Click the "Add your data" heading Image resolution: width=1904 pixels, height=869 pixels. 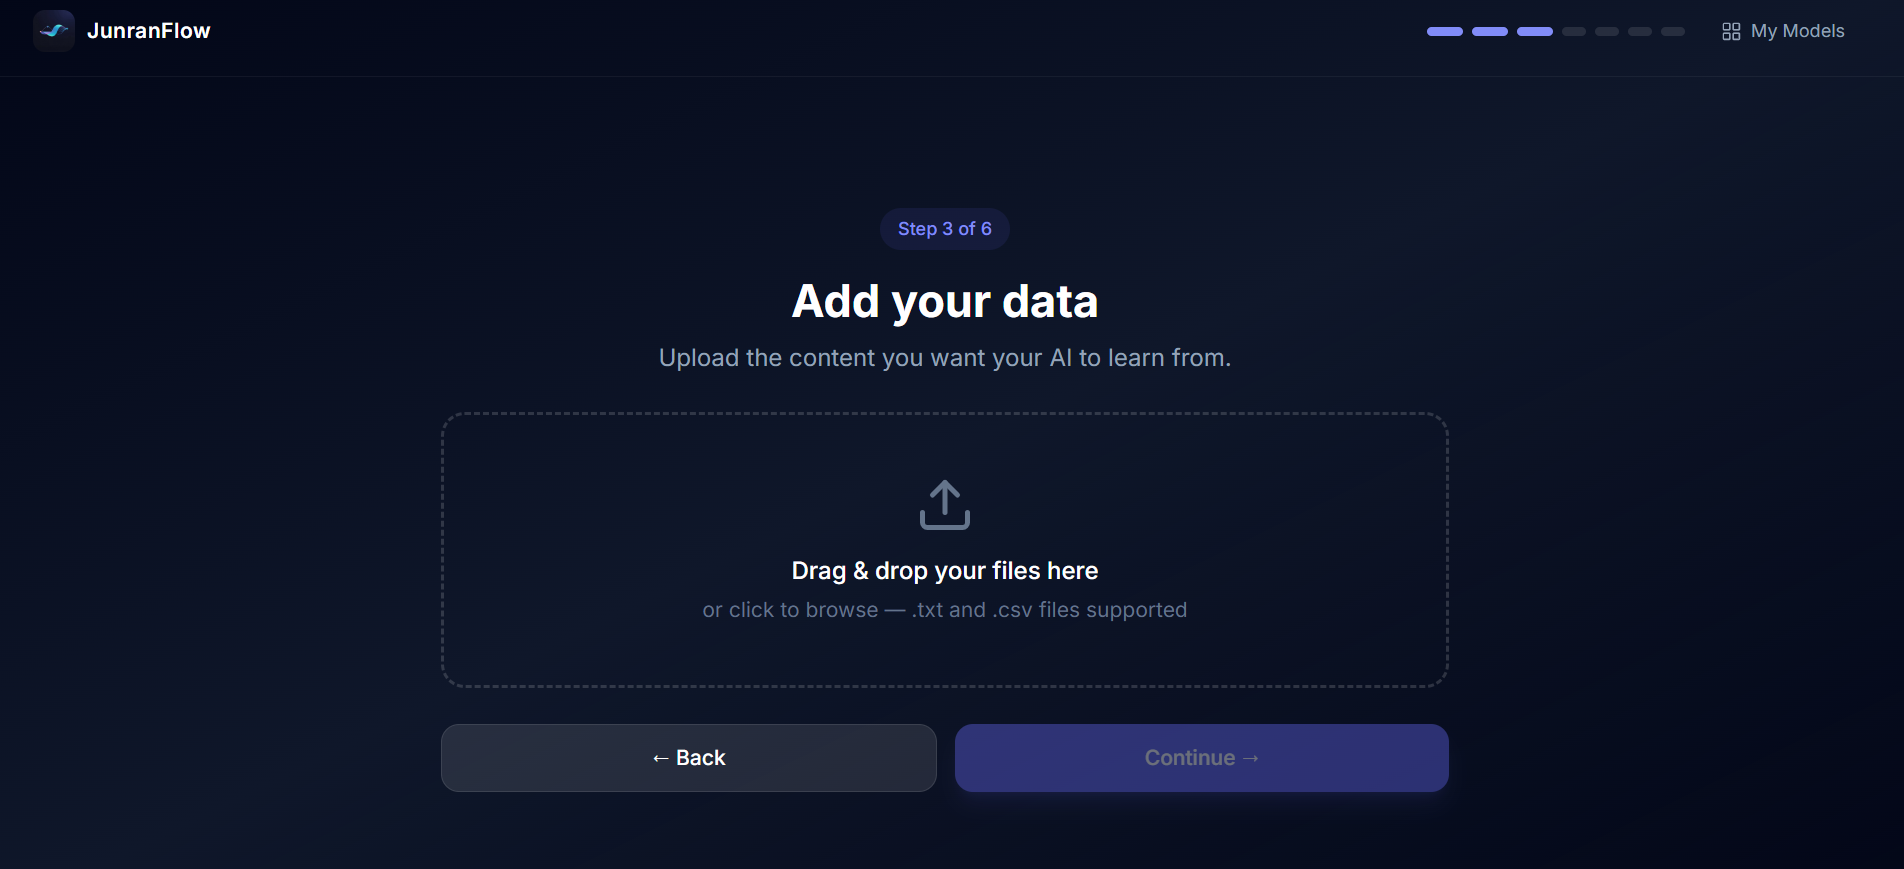945,302
